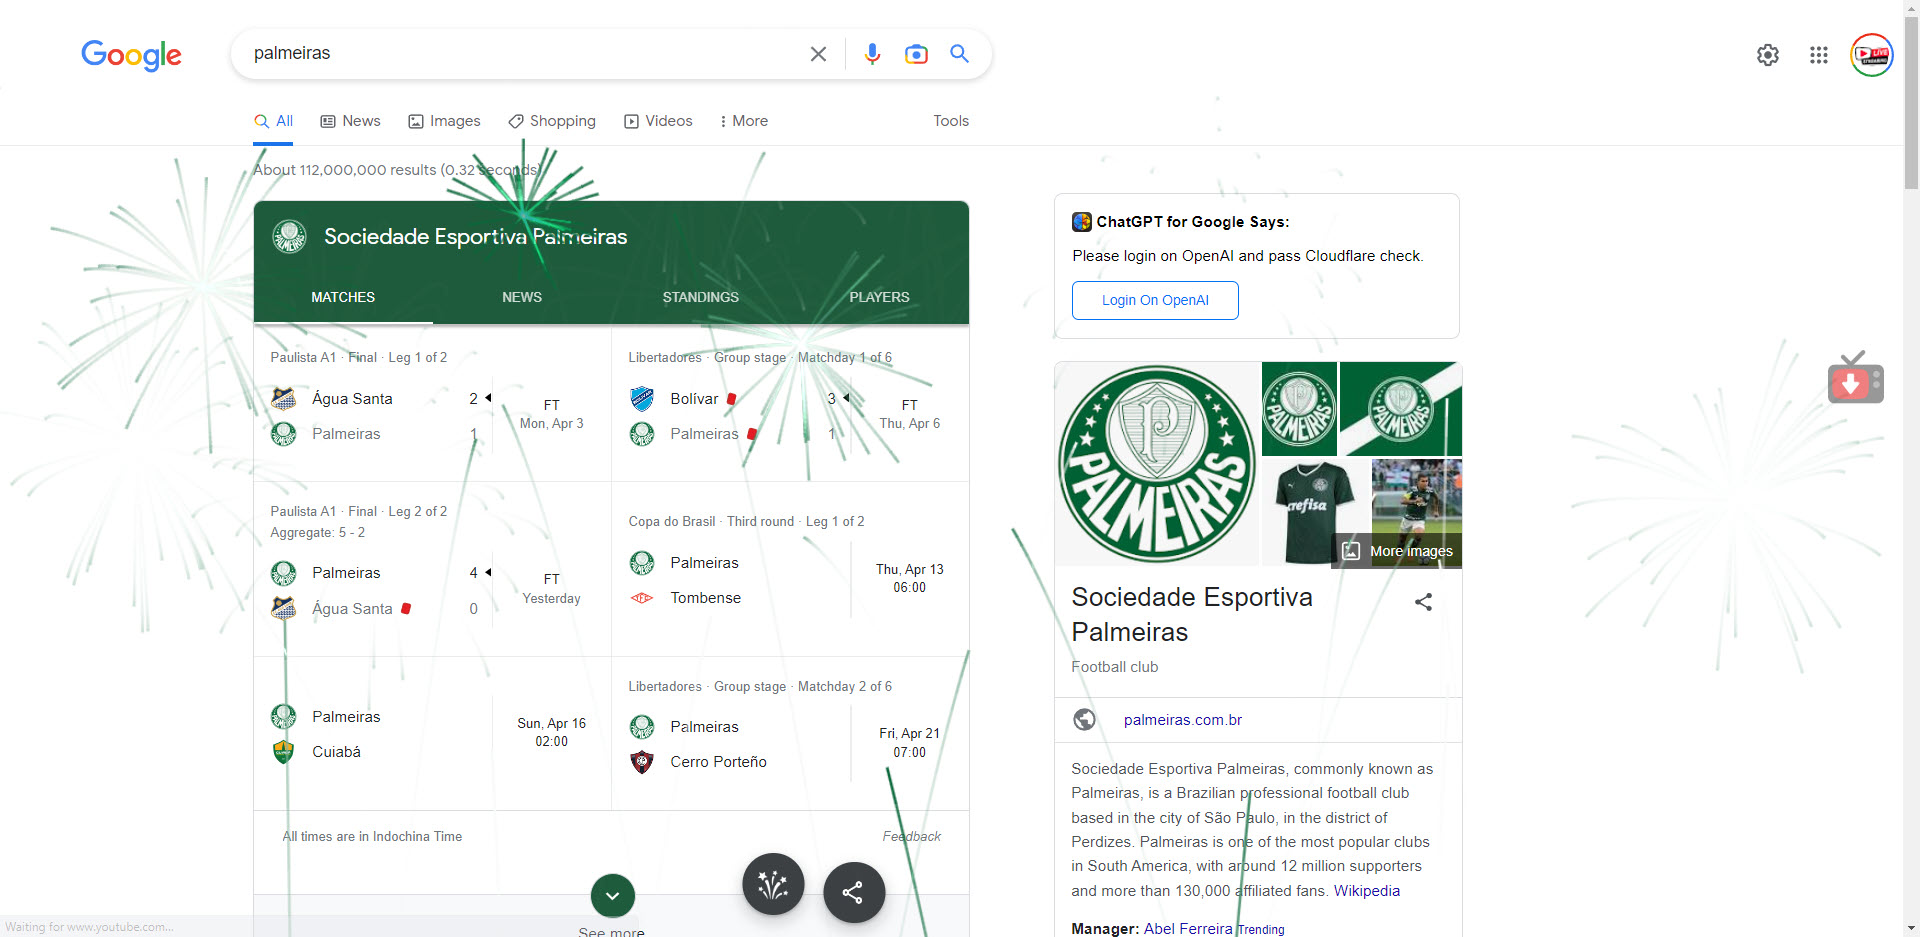Screen dimensions: 1920x937
Task: Expand more matches with chevron button
Action: (x=613, y=896)
